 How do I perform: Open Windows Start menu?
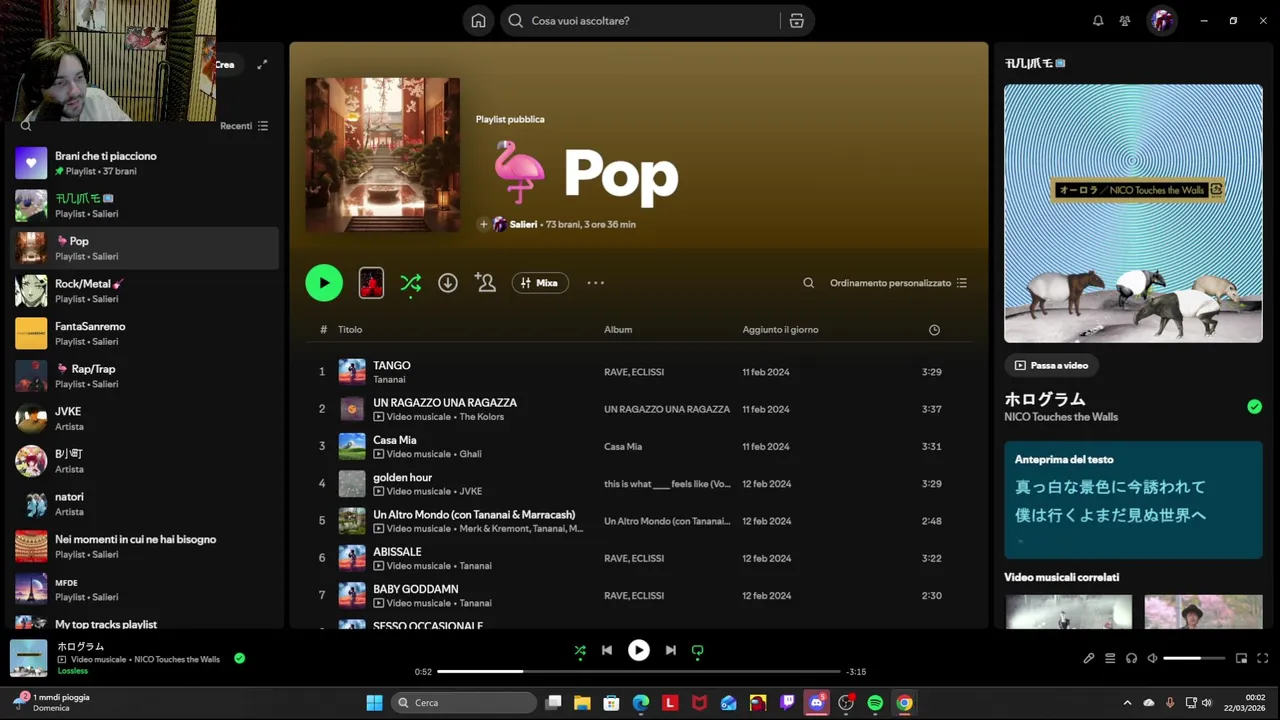click(374, 703)
